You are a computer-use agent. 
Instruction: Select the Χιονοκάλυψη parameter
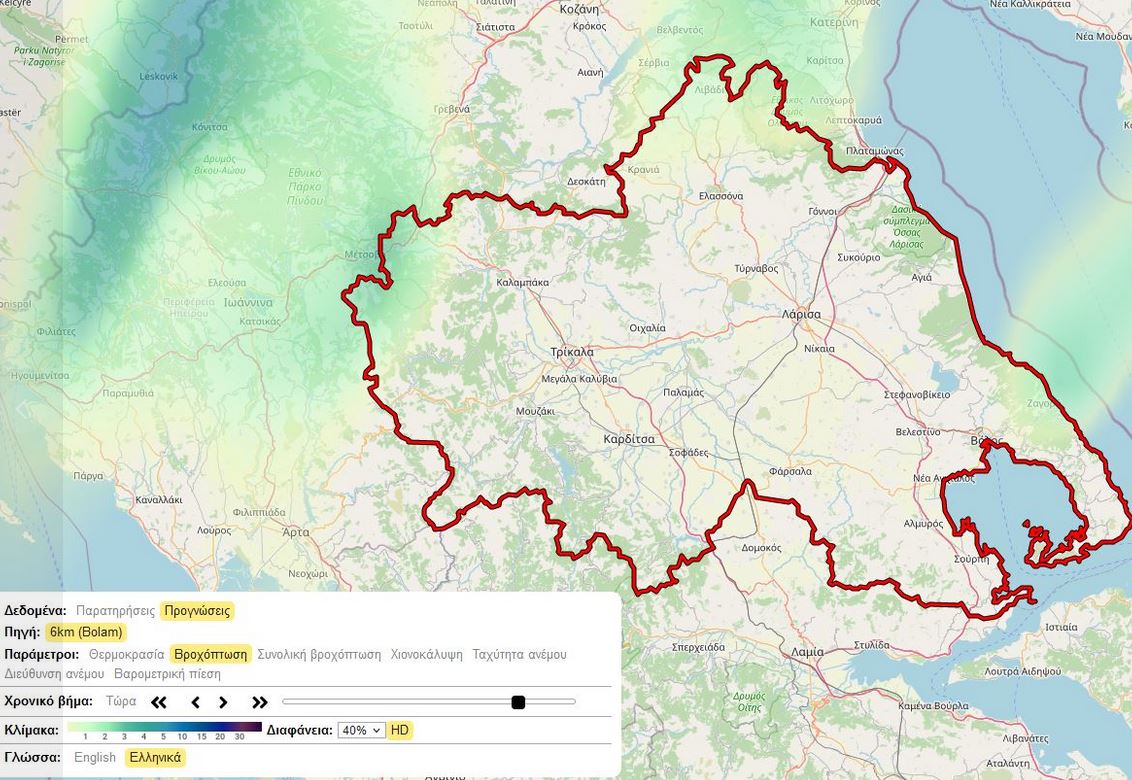pyautogui.click(x=426, y=654)
